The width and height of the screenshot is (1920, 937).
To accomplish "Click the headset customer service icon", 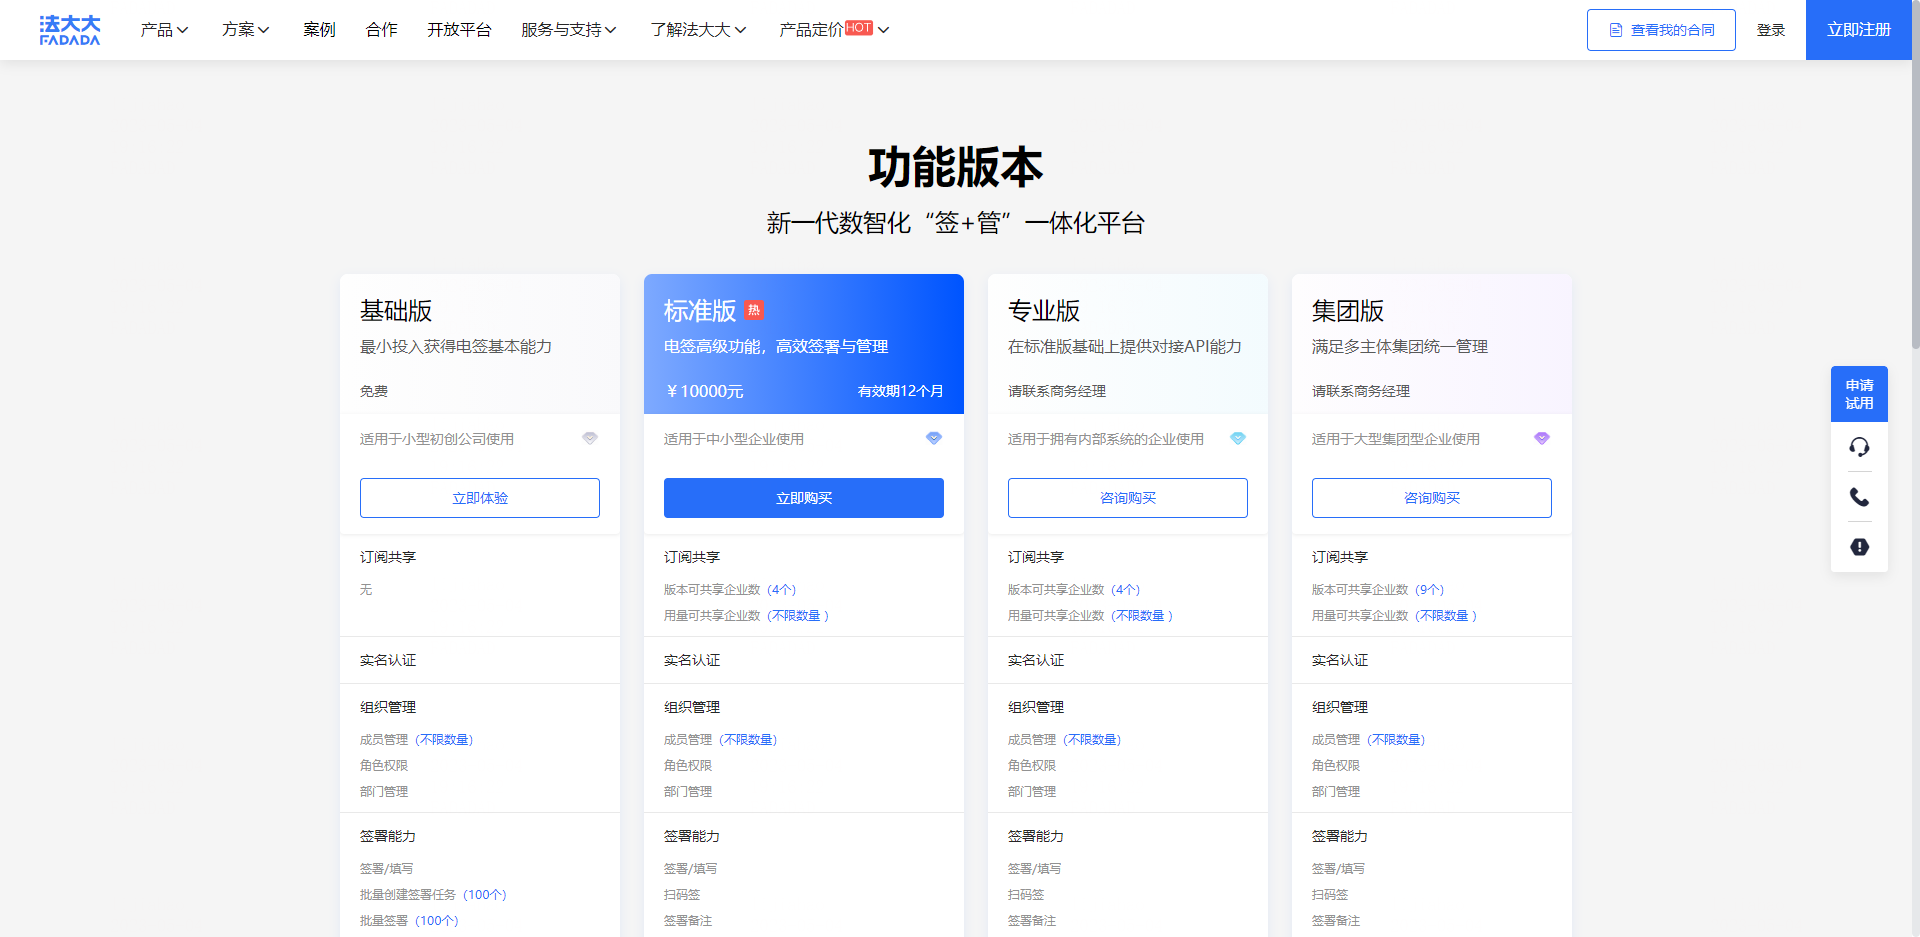I will pyautogui.click(x=1859, y=446).
